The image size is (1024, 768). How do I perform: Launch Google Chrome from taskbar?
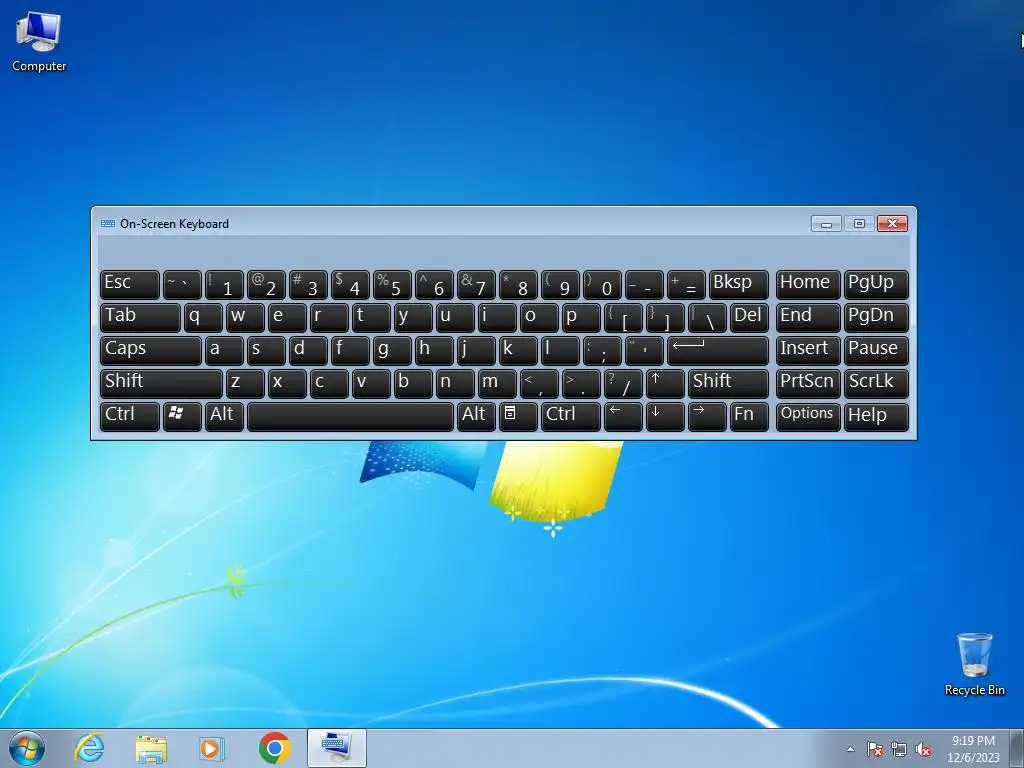(274, 748)
